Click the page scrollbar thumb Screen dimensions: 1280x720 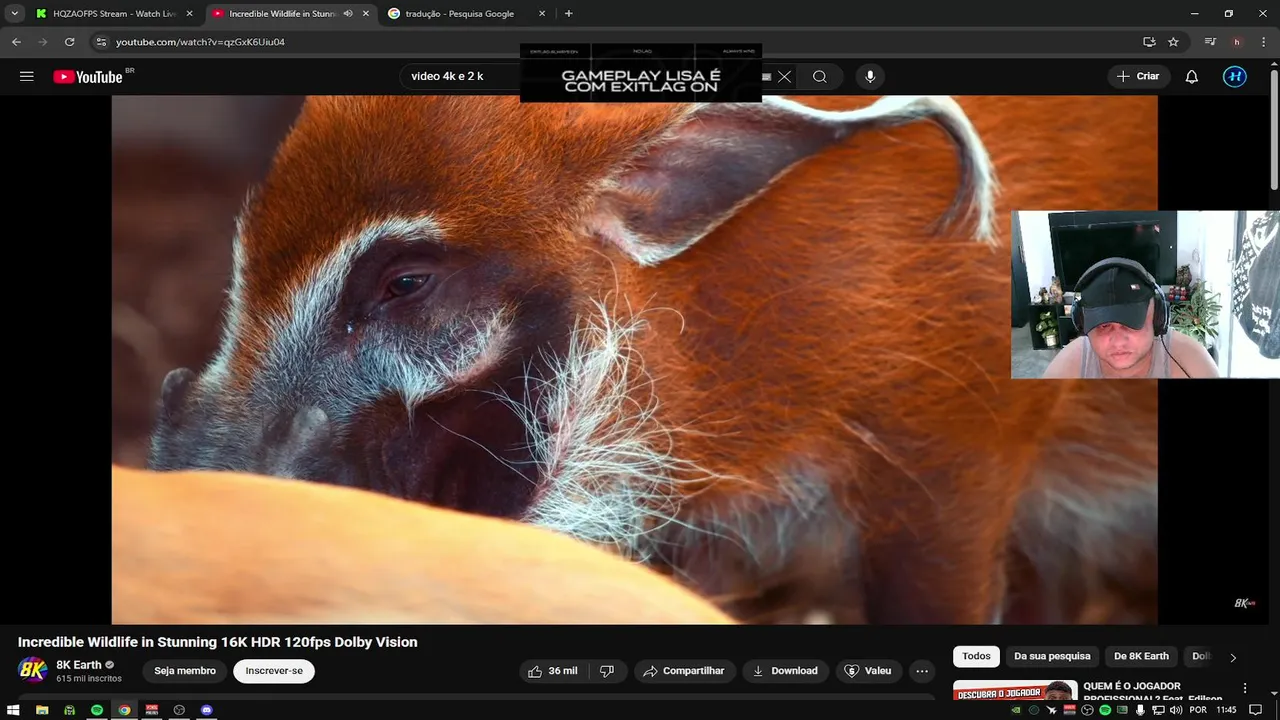point(1274,130)
